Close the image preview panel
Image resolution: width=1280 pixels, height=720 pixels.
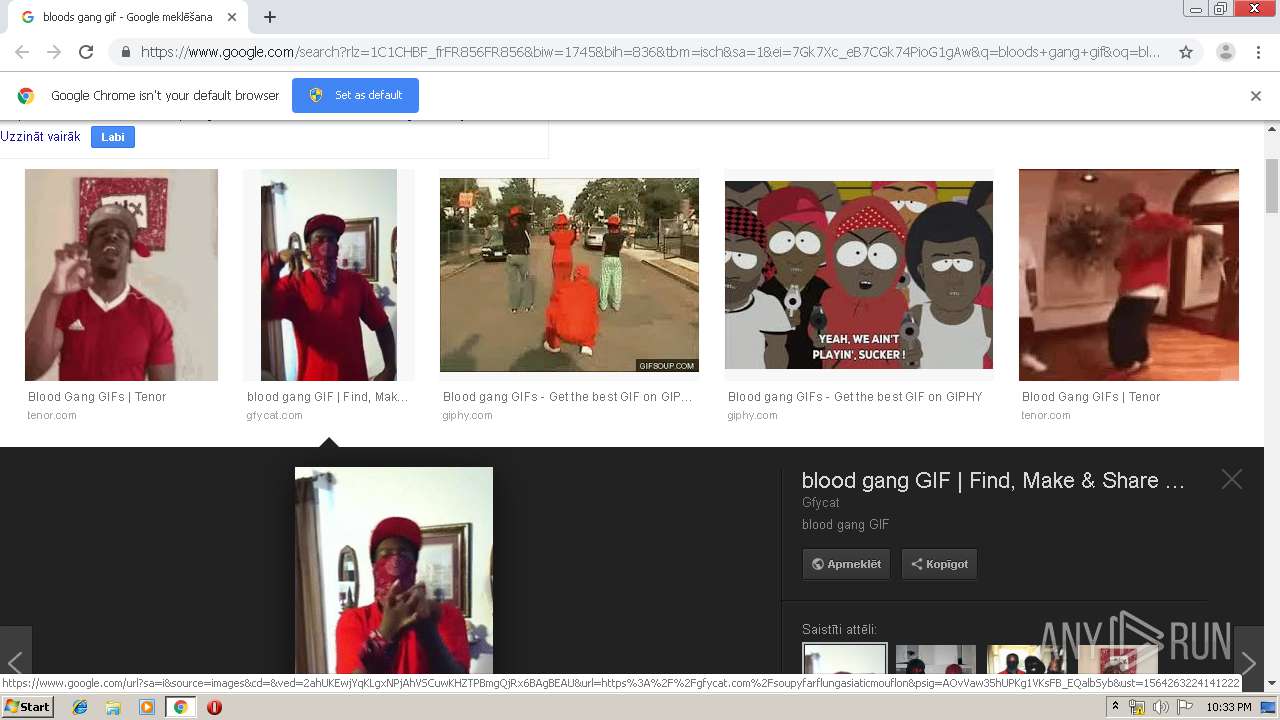click(1232, 480)
